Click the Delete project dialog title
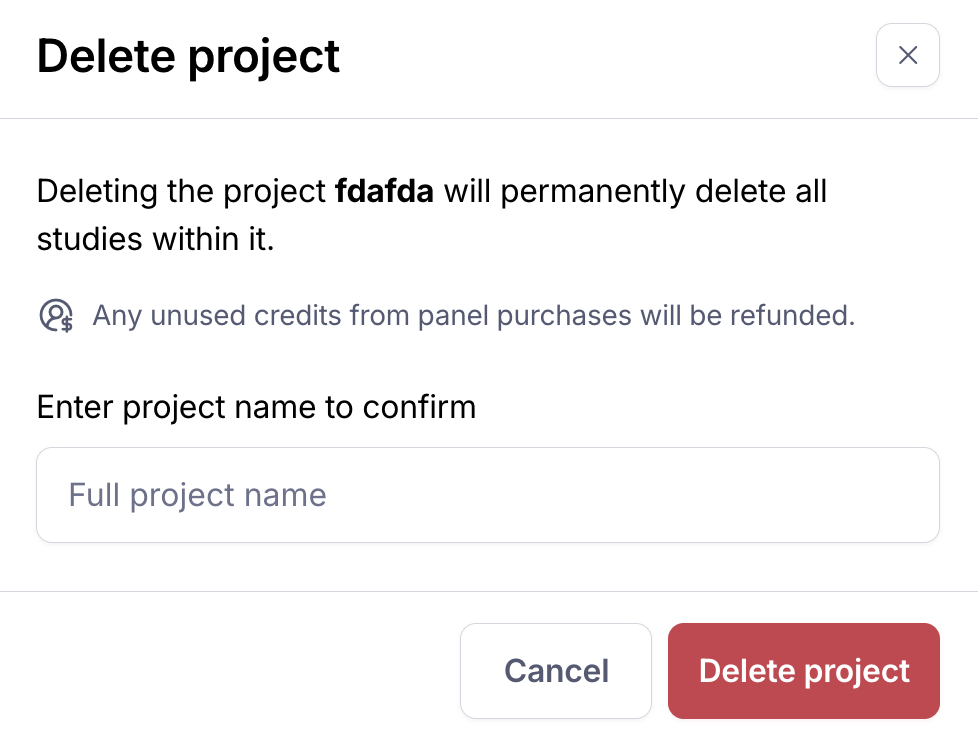 (188, 56)
